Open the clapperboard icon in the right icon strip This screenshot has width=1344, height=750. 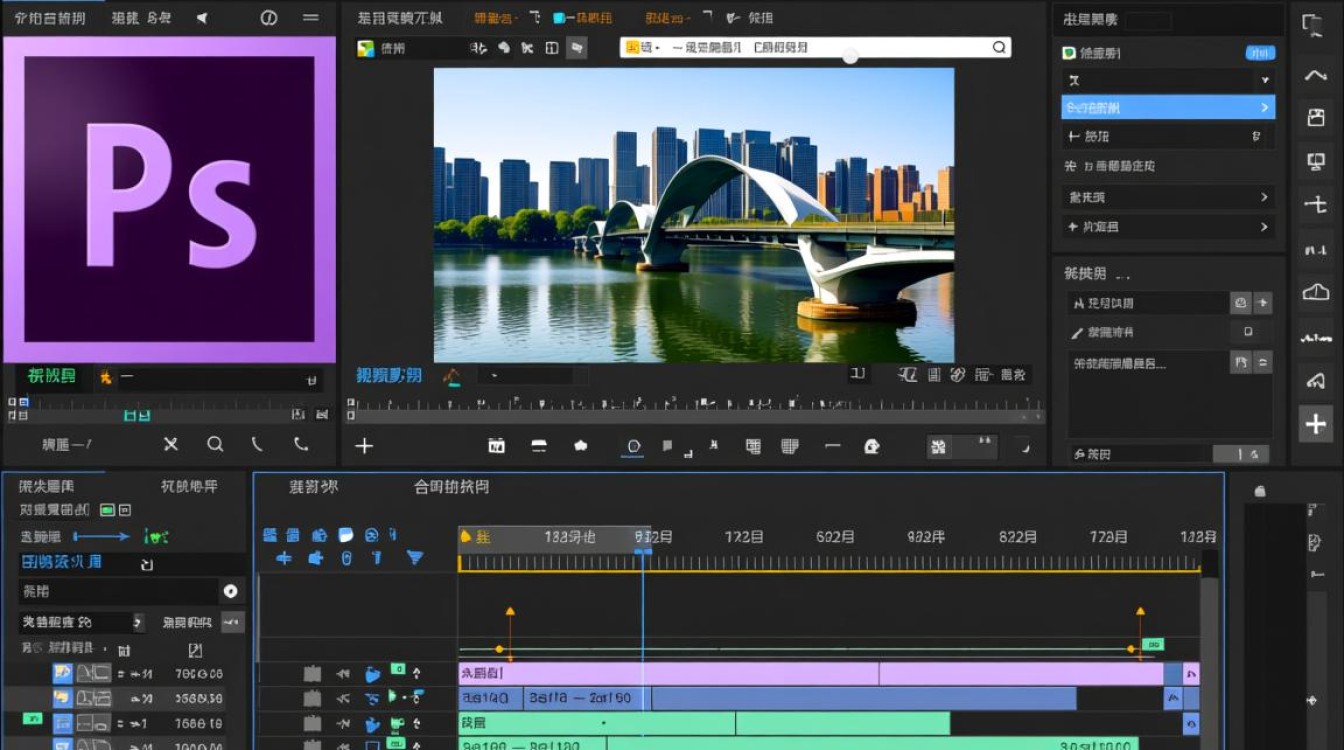[1315, 118]
